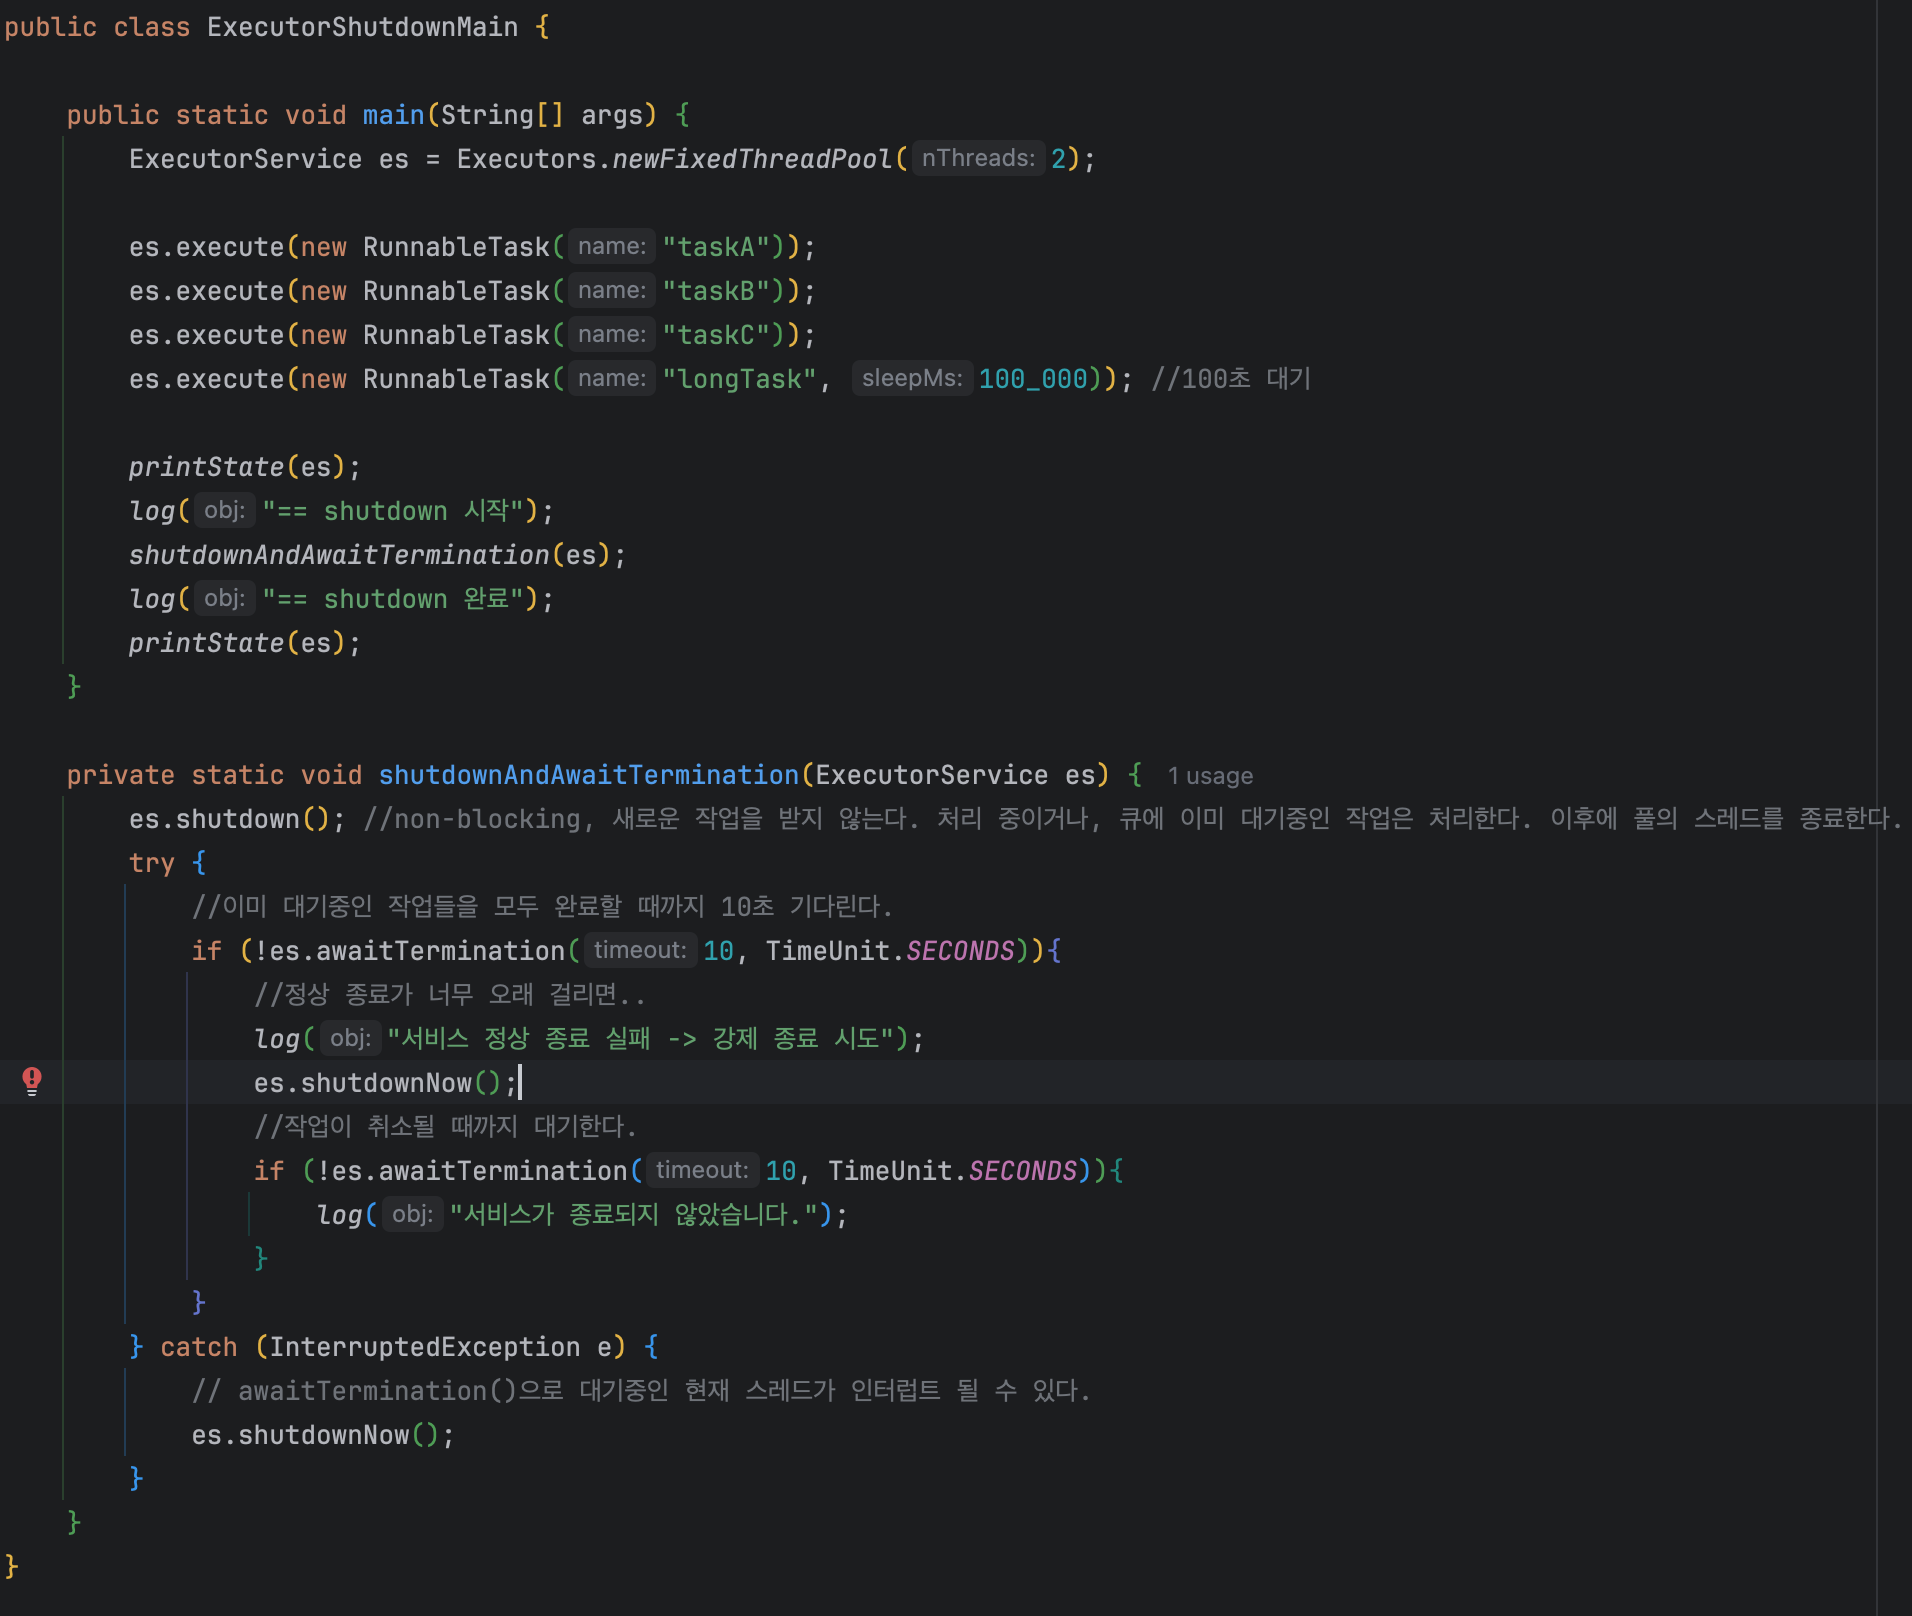This screenshot has height=1616, width=1912.
Task: Click the second awaitTermination call
Action: [502, 1171]
